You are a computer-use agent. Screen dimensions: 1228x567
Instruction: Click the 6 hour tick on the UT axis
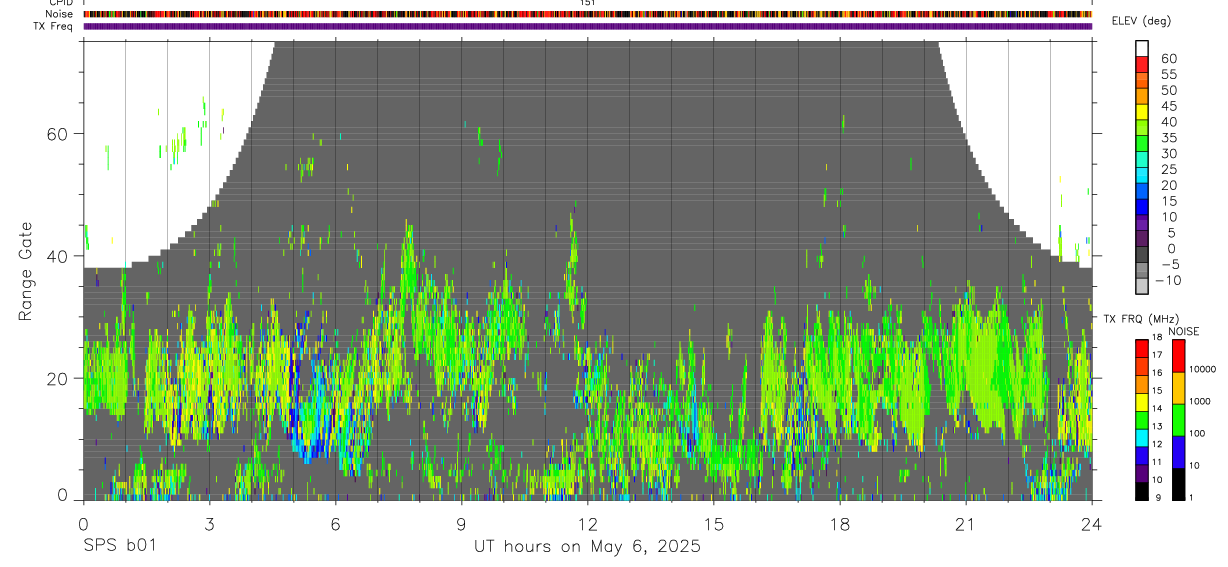click(x=335, y=523)
